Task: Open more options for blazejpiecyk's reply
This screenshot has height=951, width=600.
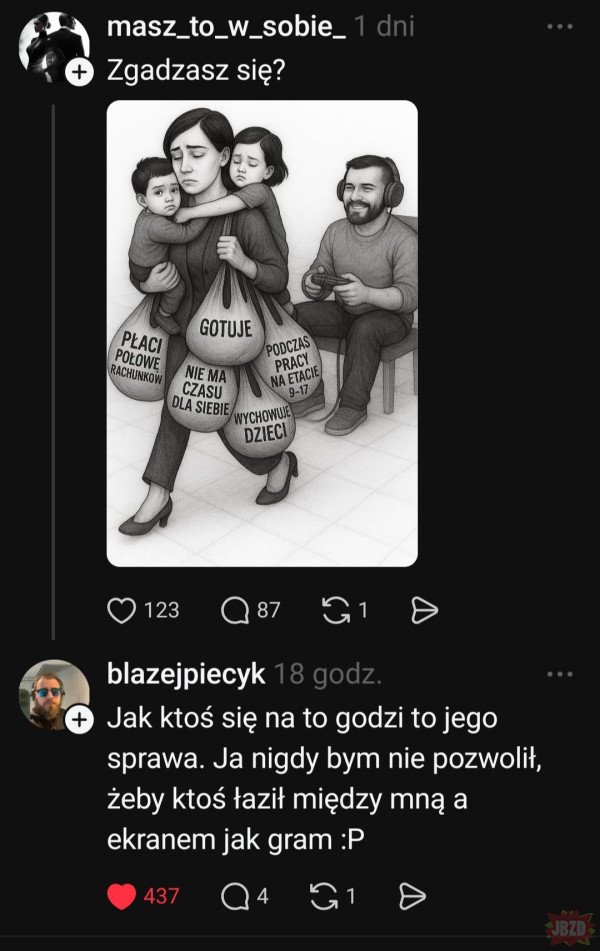Action: [559, 674]
